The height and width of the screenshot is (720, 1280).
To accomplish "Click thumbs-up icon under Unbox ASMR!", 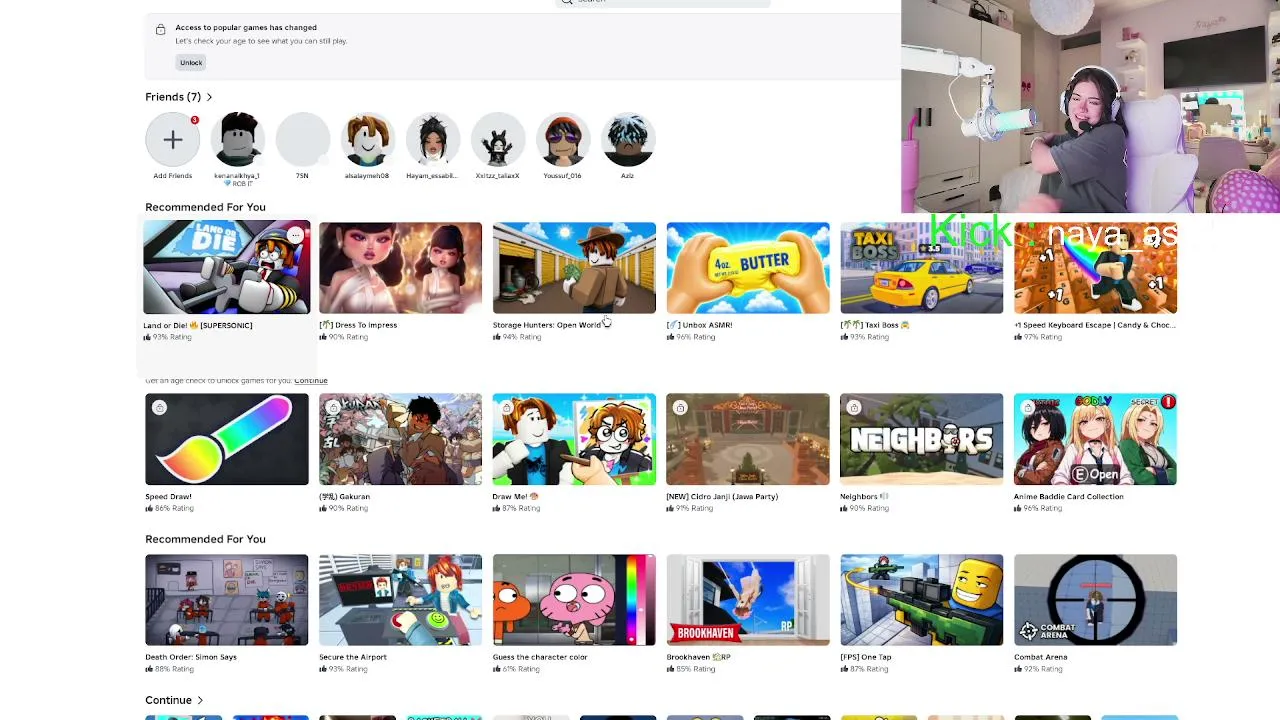I will (x=670, y=337).
